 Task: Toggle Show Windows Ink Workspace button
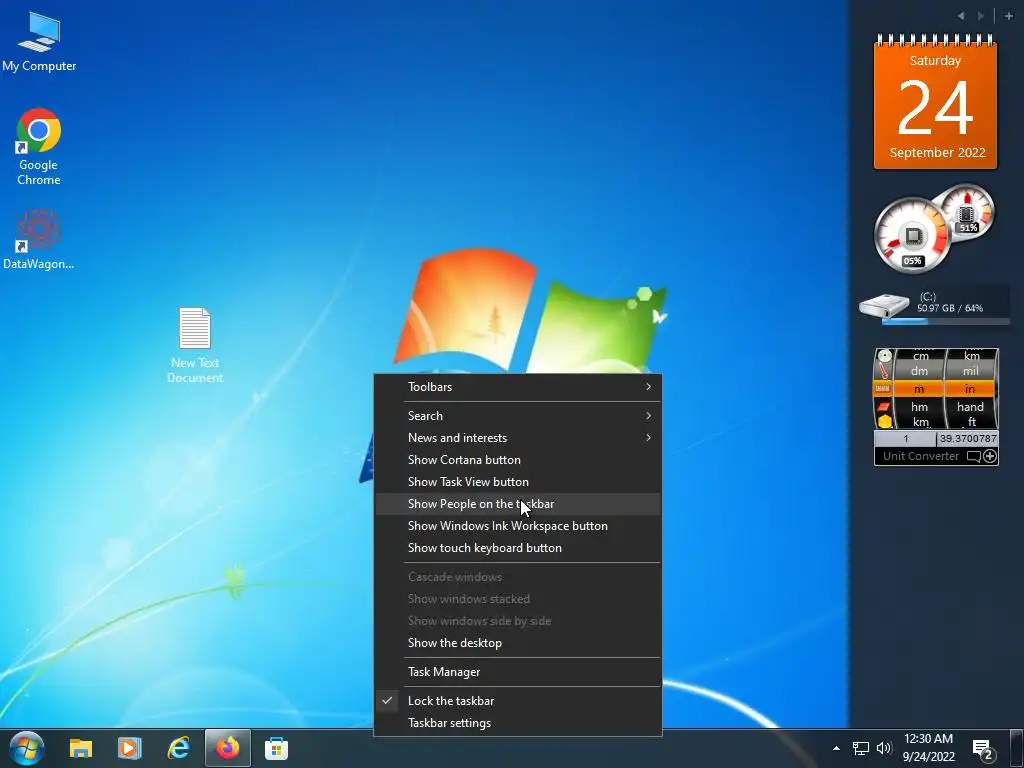point(518,526)
